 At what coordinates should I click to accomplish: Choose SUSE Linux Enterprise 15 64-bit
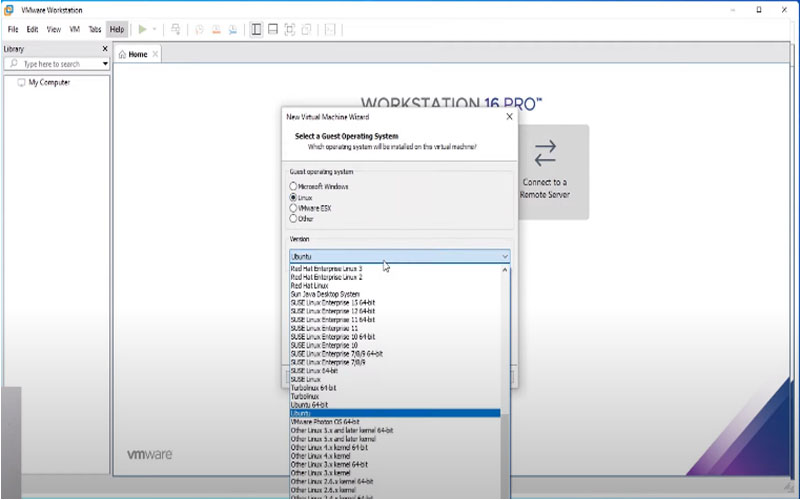pyautogui.click(x=395, y=303)
